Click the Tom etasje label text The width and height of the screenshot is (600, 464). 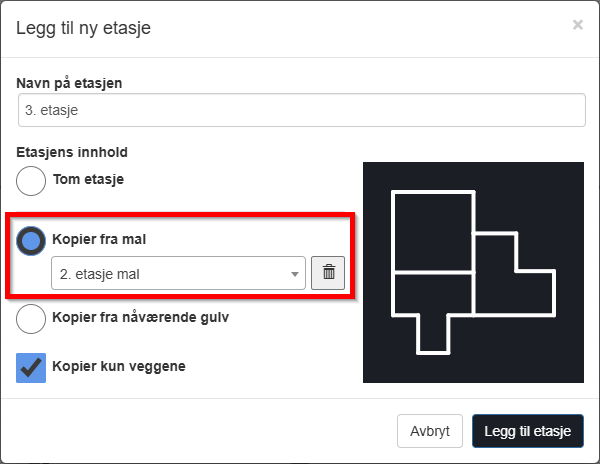click(x=87, y=180)
